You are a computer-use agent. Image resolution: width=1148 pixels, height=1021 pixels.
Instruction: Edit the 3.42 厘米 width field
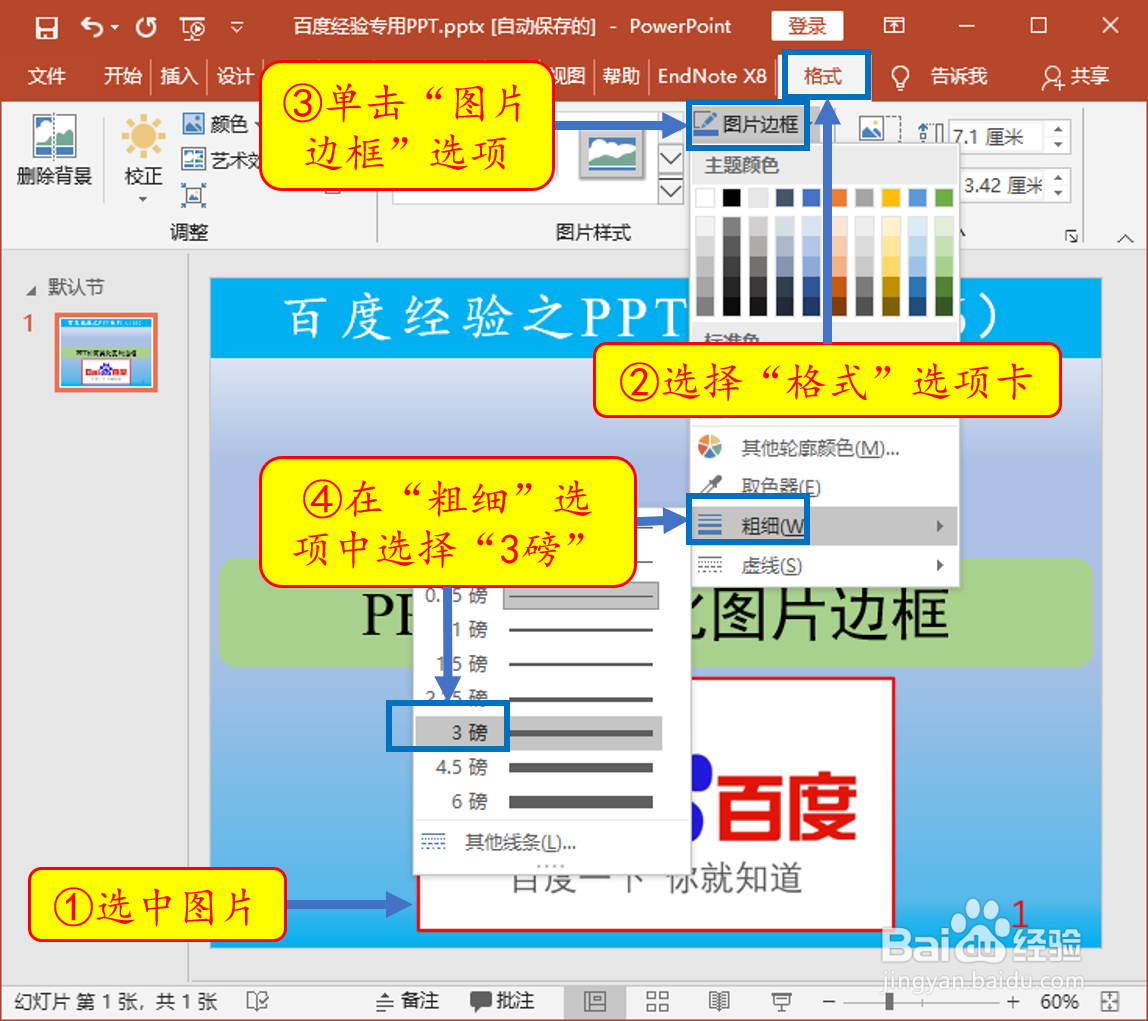pos(1002,185)
